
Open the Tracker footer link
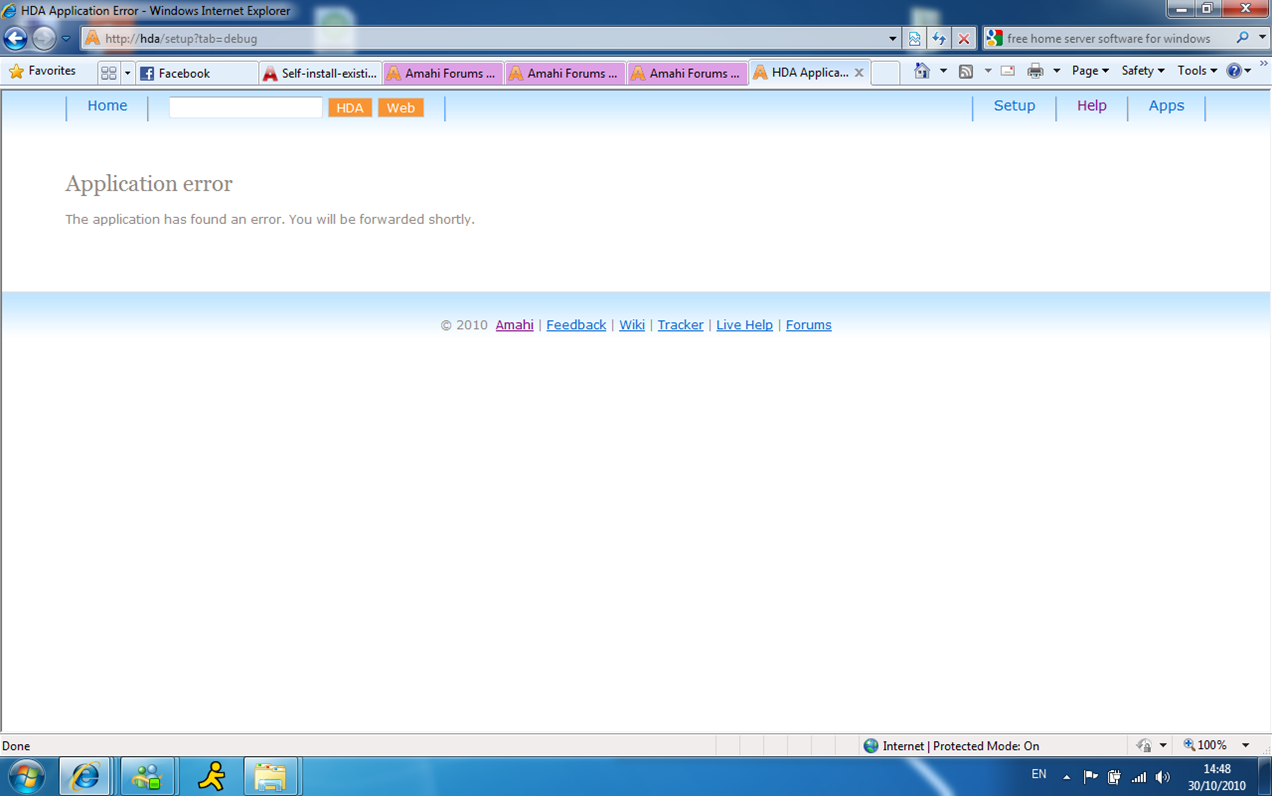coord(680,325)
